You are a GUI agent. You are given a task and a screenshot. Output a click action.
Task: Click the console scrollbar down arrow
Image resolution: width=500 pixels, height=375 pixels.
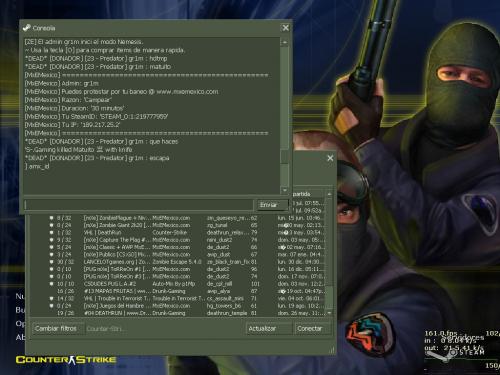tap(285, 190)
